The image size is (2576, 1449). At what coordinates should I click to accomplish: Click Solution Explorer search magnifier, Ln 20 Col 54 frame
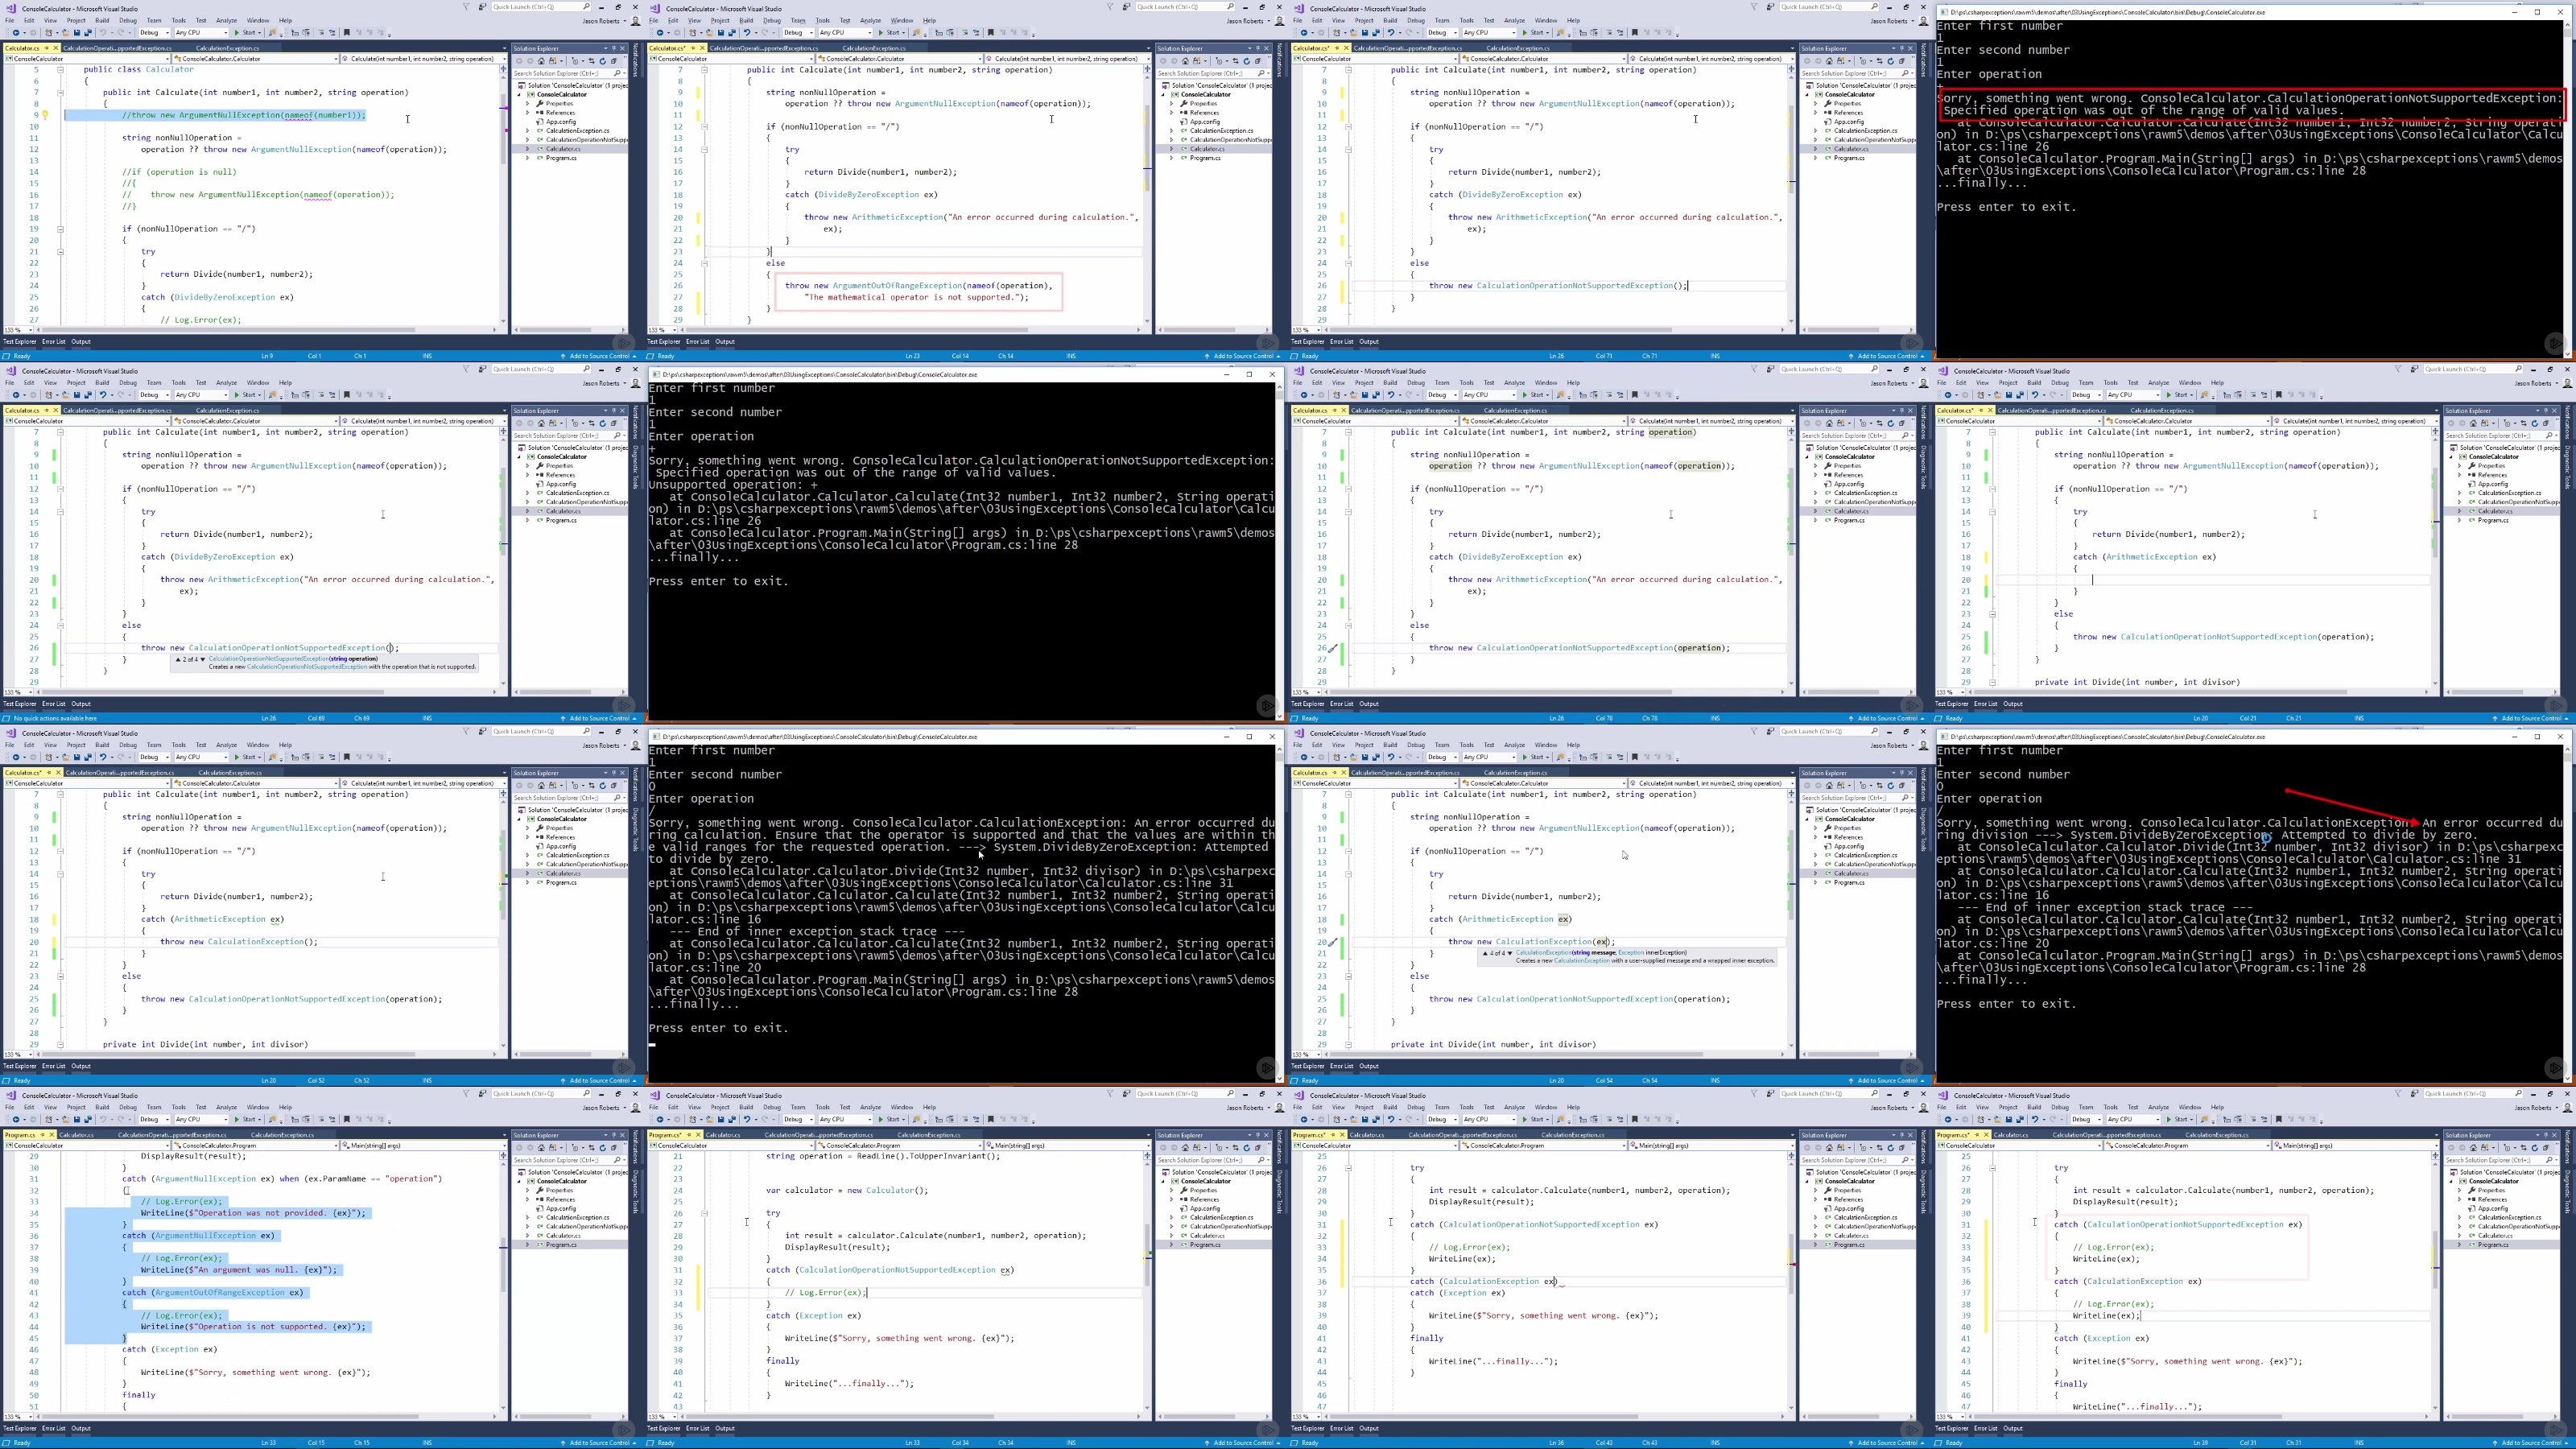pyautogui.click(x=1905, y=799)
